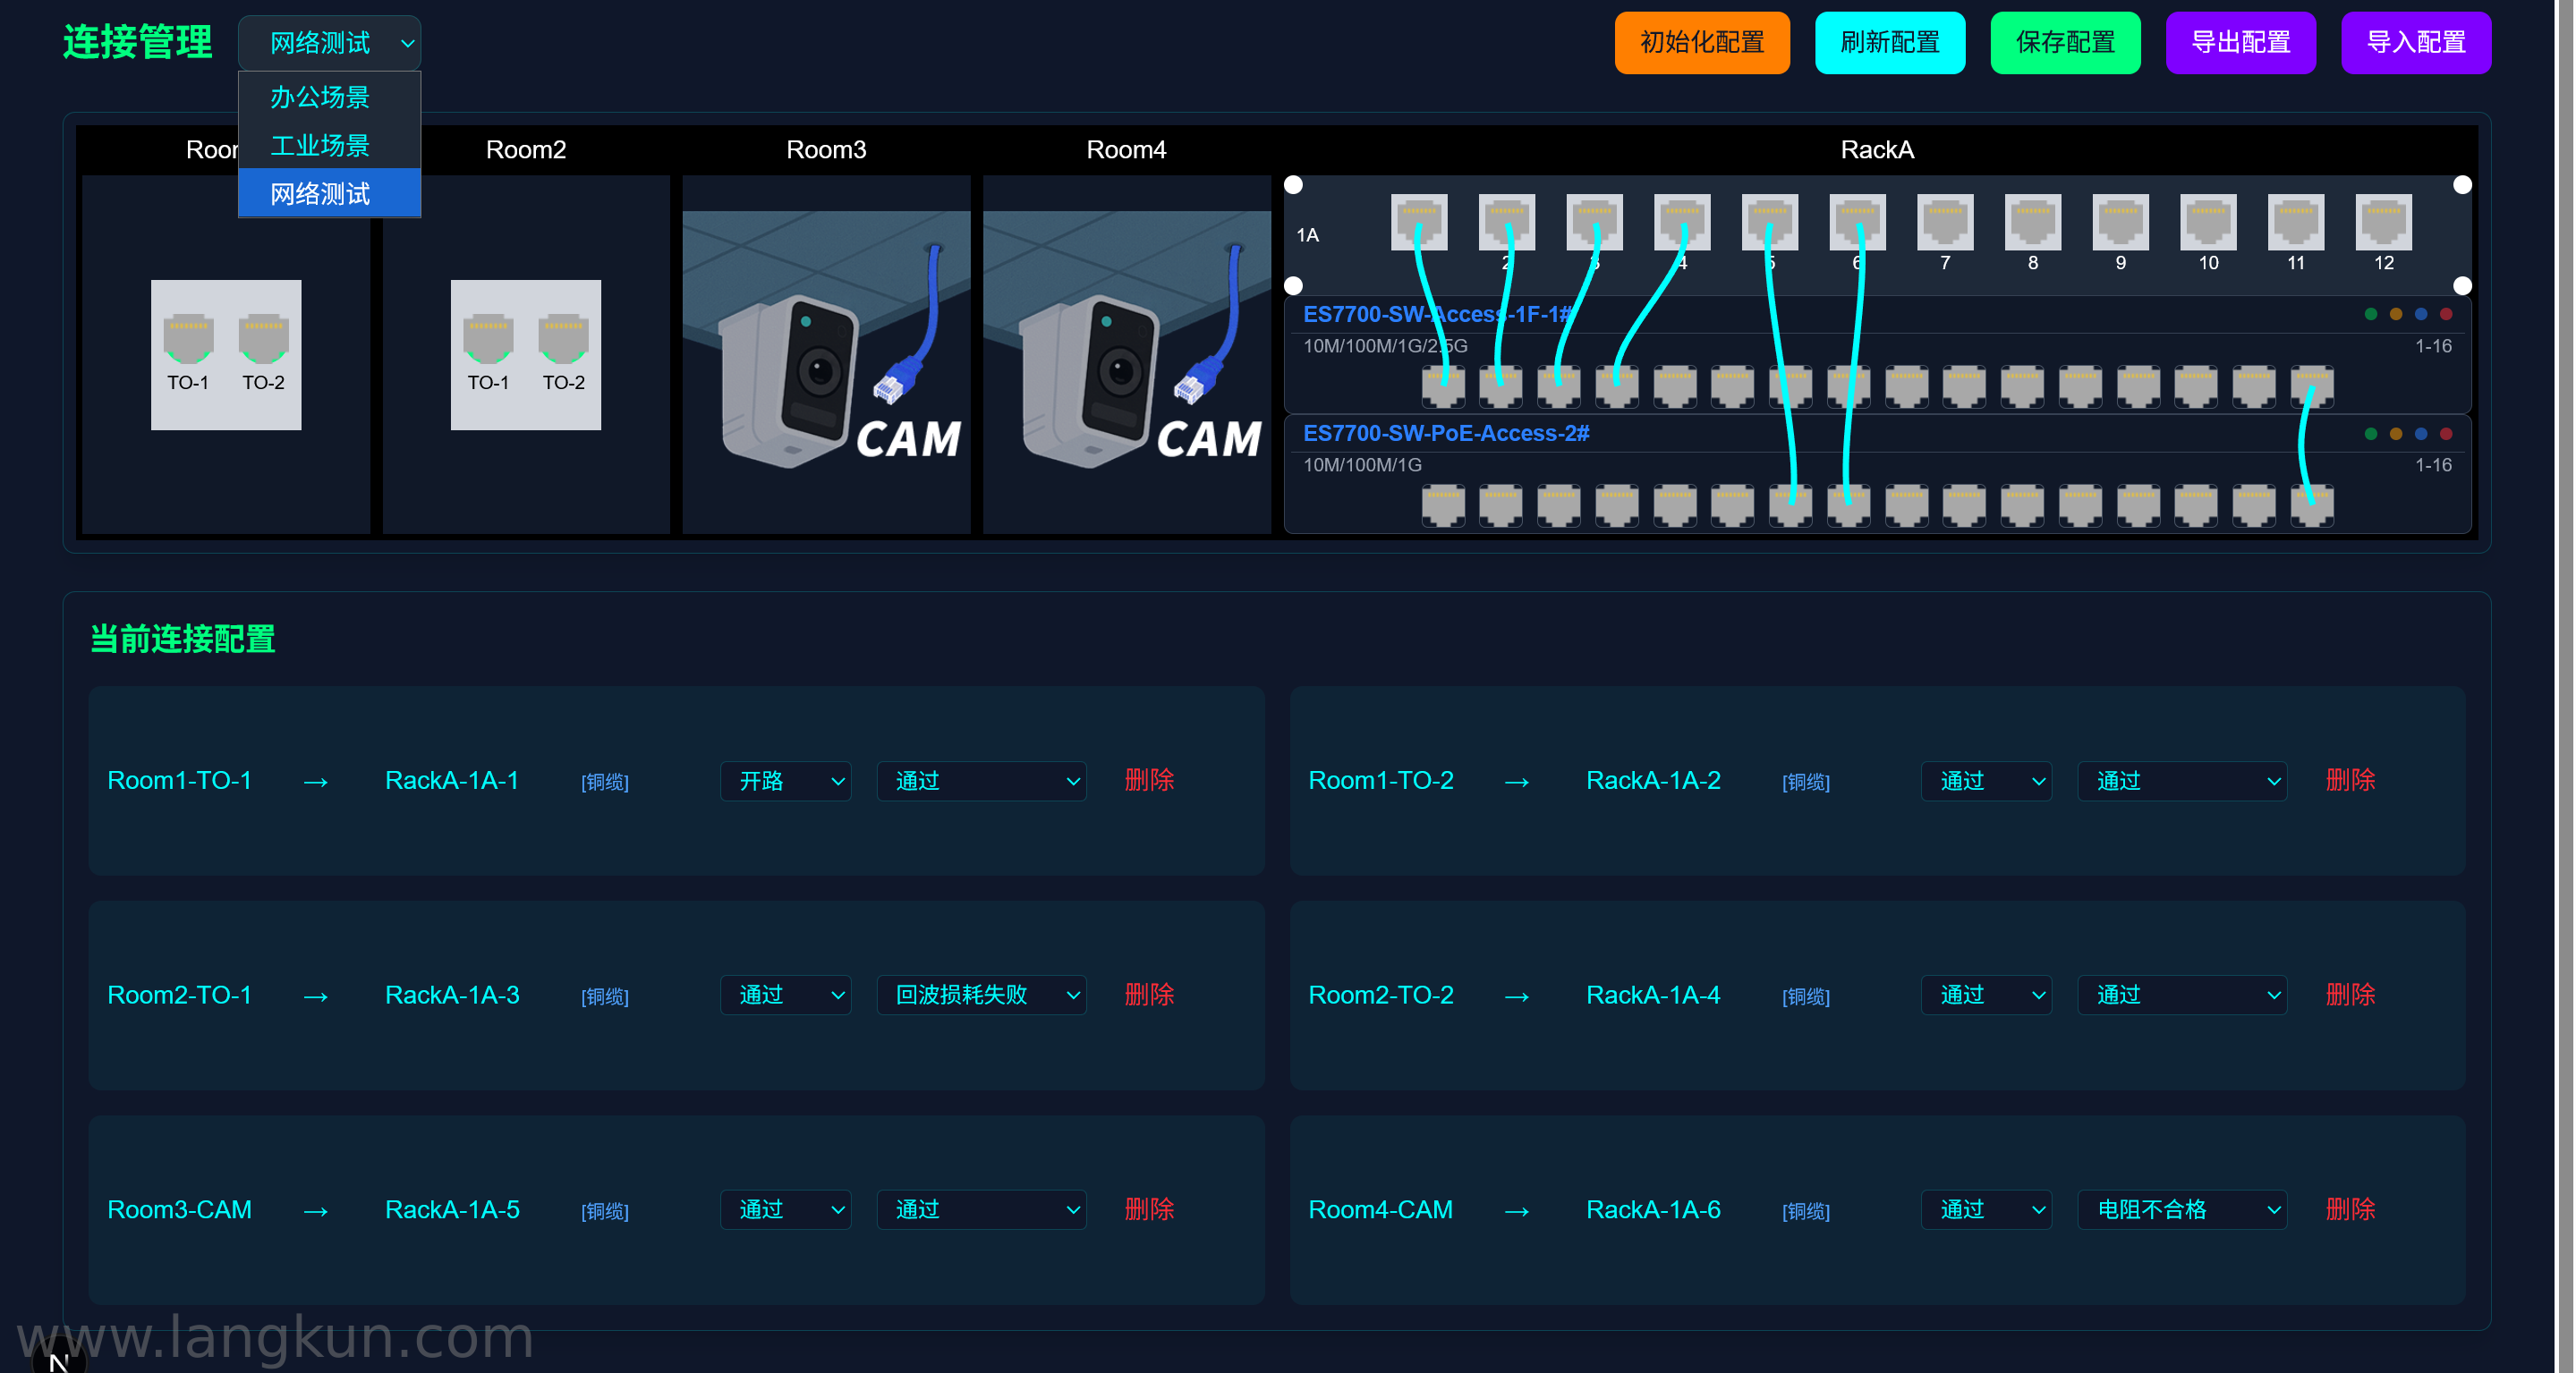This screenshot has height=1373, width=2576.
Task: Select Room1 TO-1 wall outlet port
Action: click(188, 339)
